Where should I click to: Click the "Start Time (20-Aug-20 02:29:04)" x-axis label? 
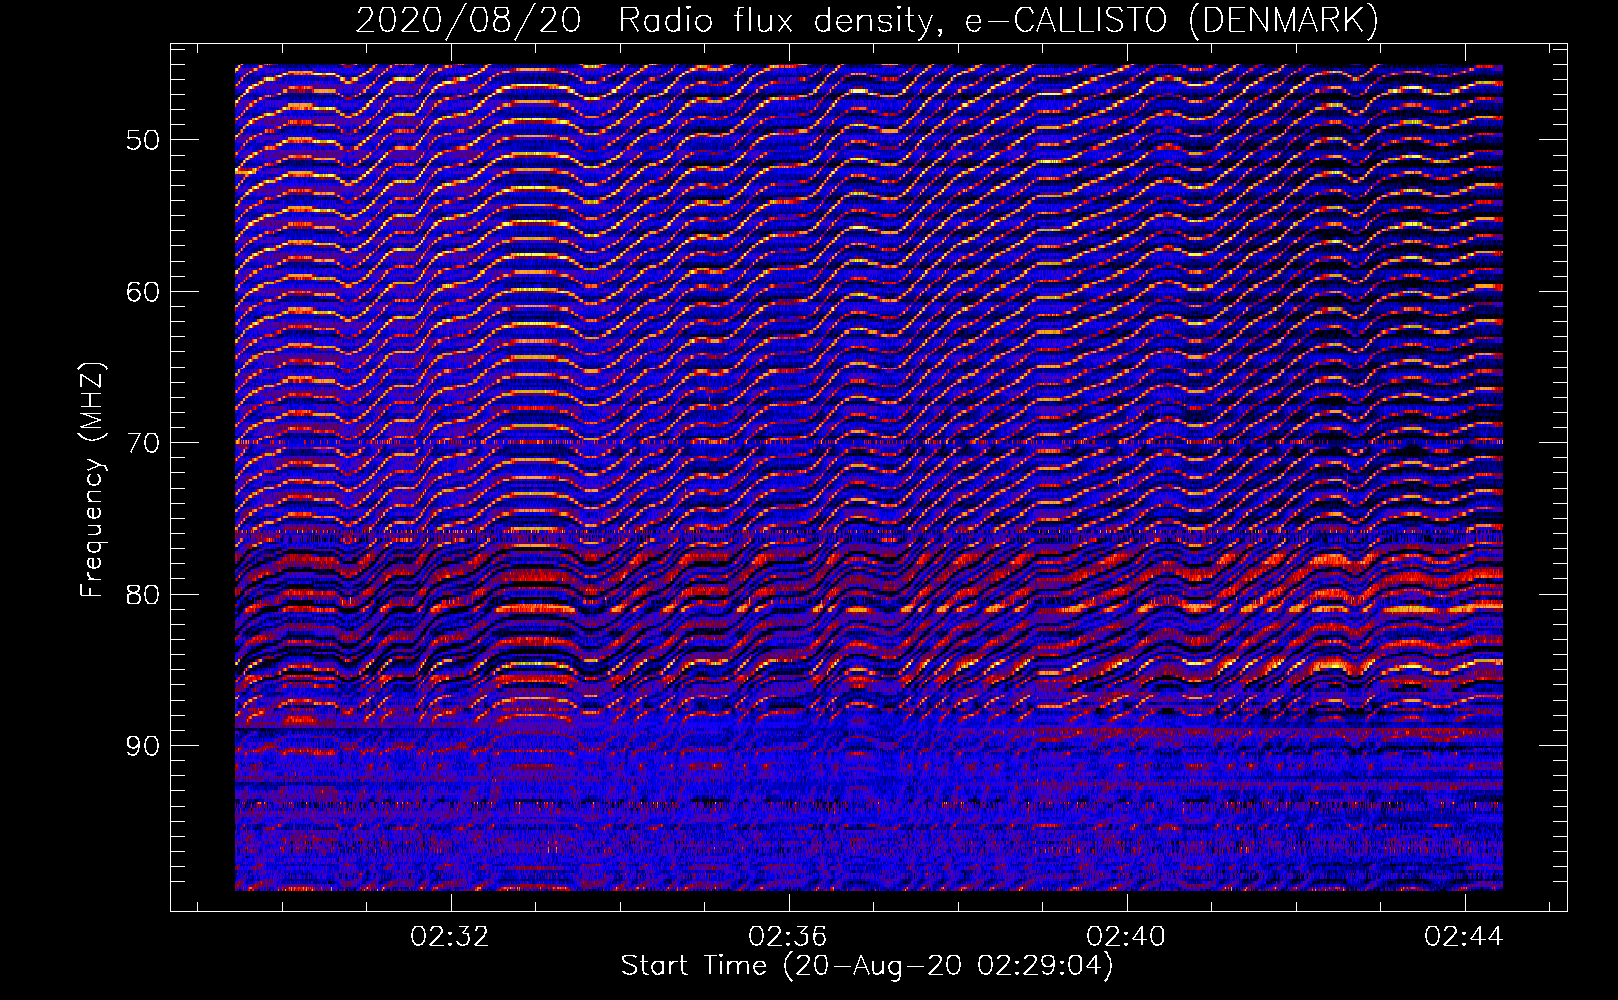[867, 966]
